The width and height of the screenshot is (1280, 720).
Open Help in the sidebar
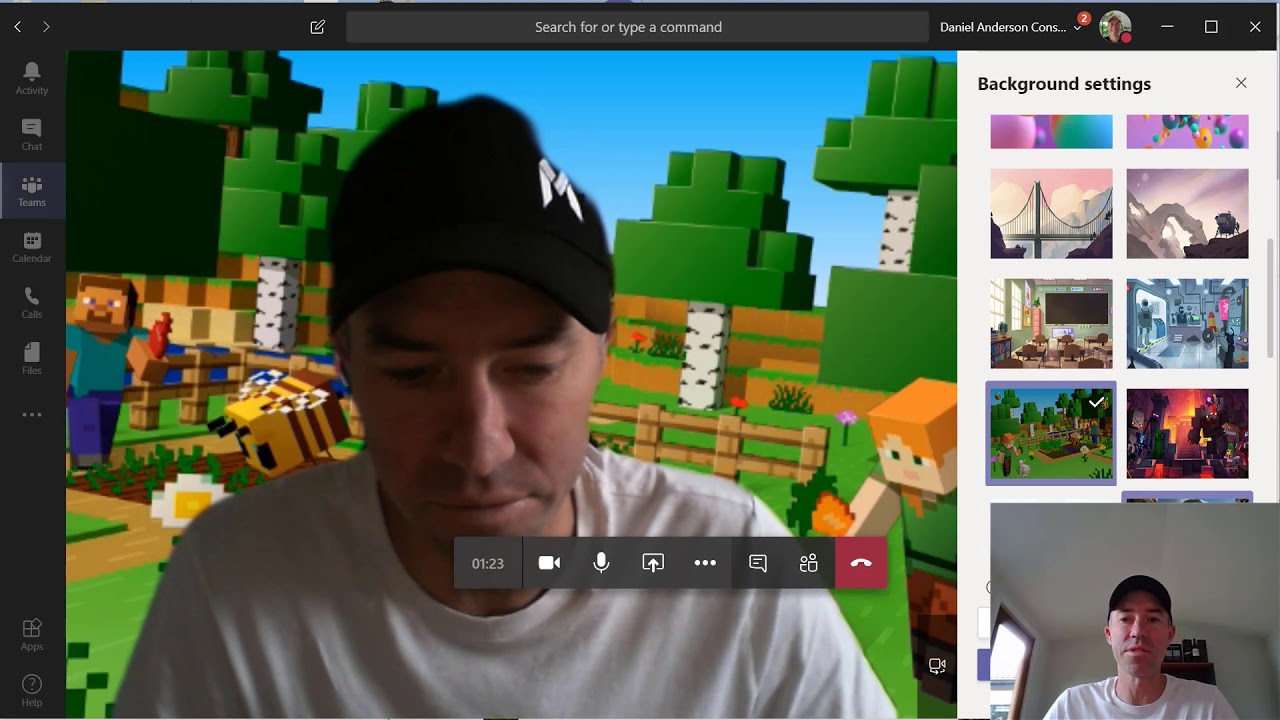(x=32, y=690)
